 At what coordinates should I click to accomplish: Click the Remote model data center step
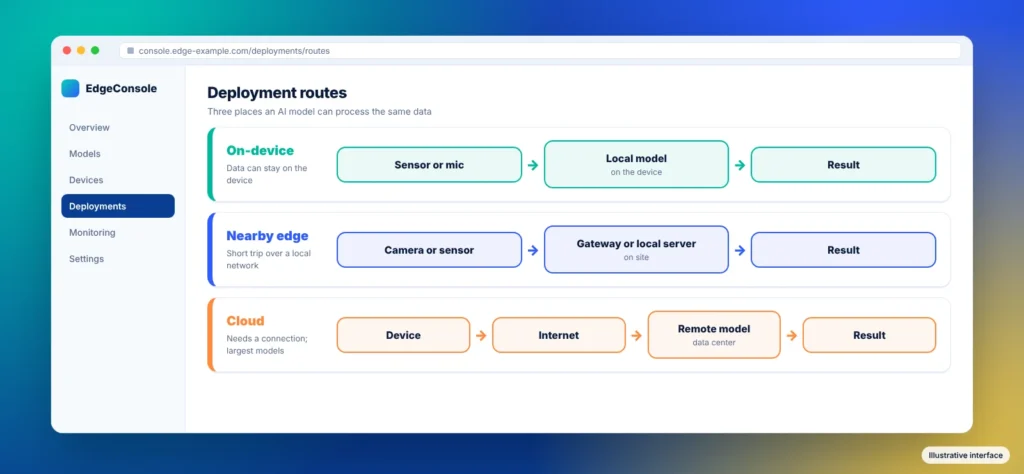(714, 334)
